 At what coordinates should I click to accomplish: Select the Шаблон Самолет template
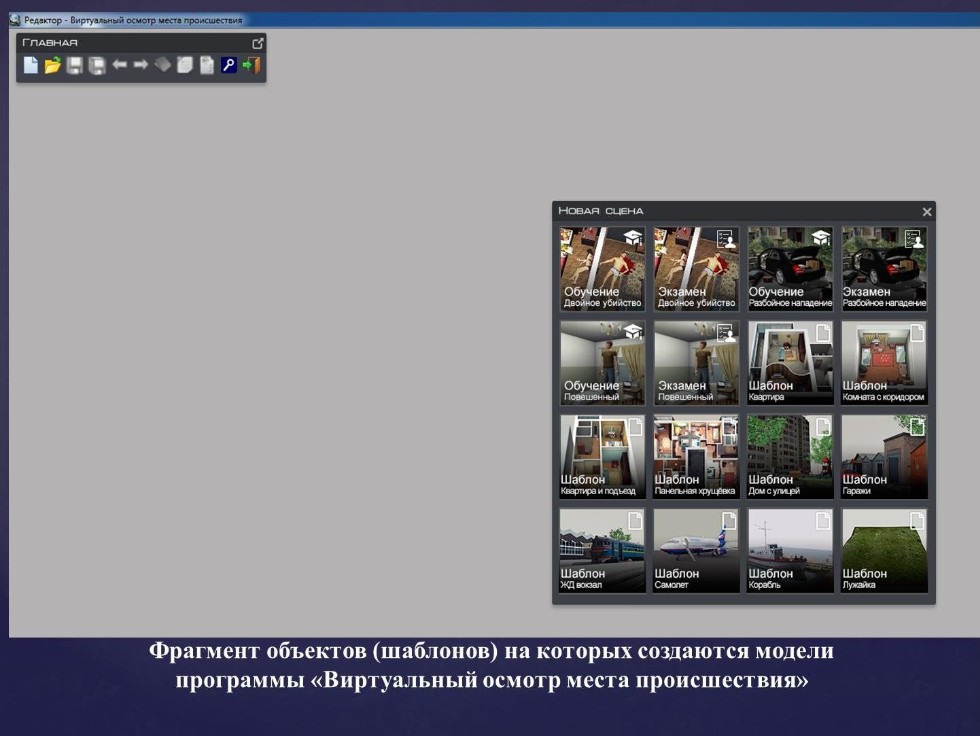coord(696,548)
